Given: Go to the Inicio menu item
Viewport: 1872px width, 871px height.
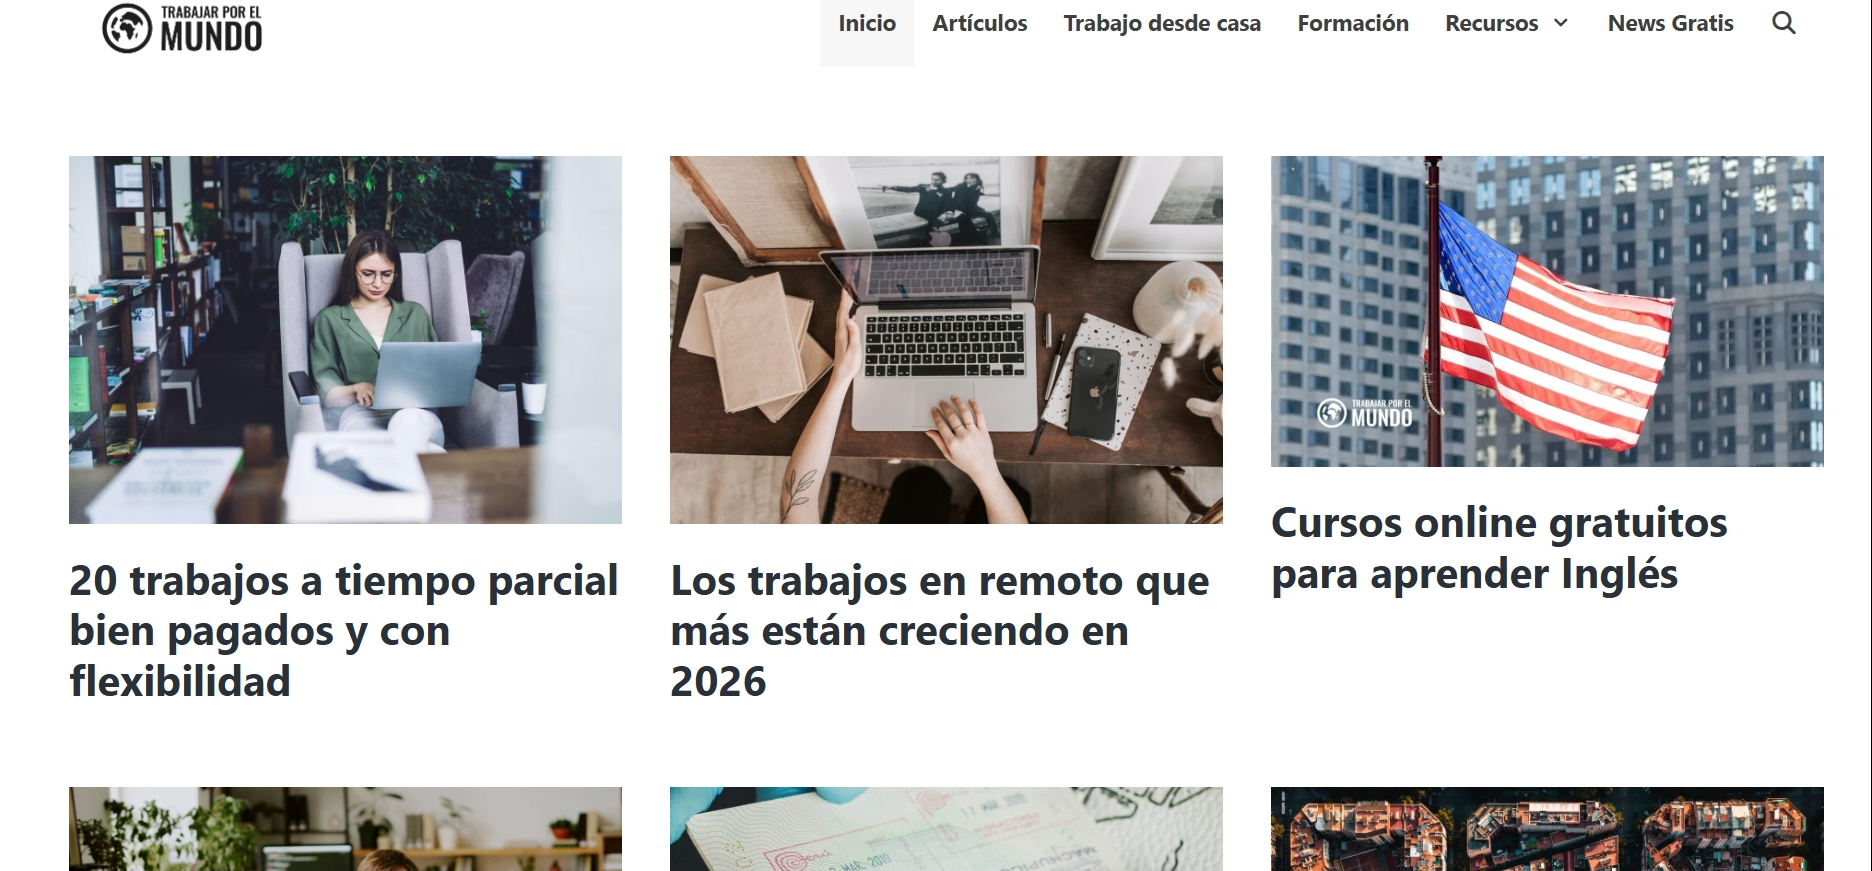Looking at the screenshot, I should 867,23.
